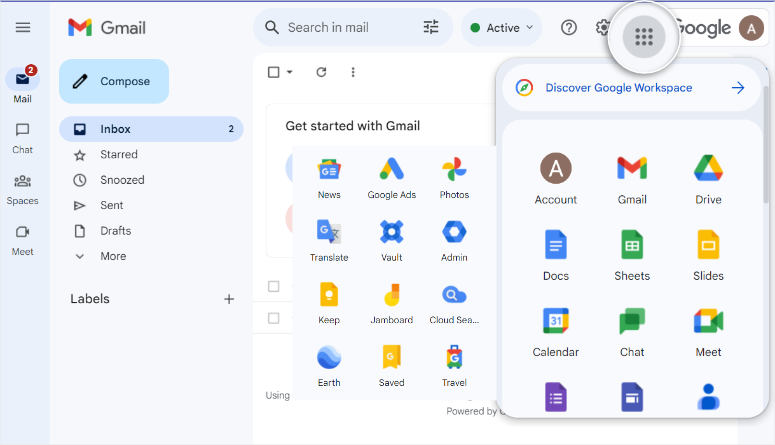Click the search magnifier icon
The image size is (775, 445).
pyautogui.click(x=271, y=27)
